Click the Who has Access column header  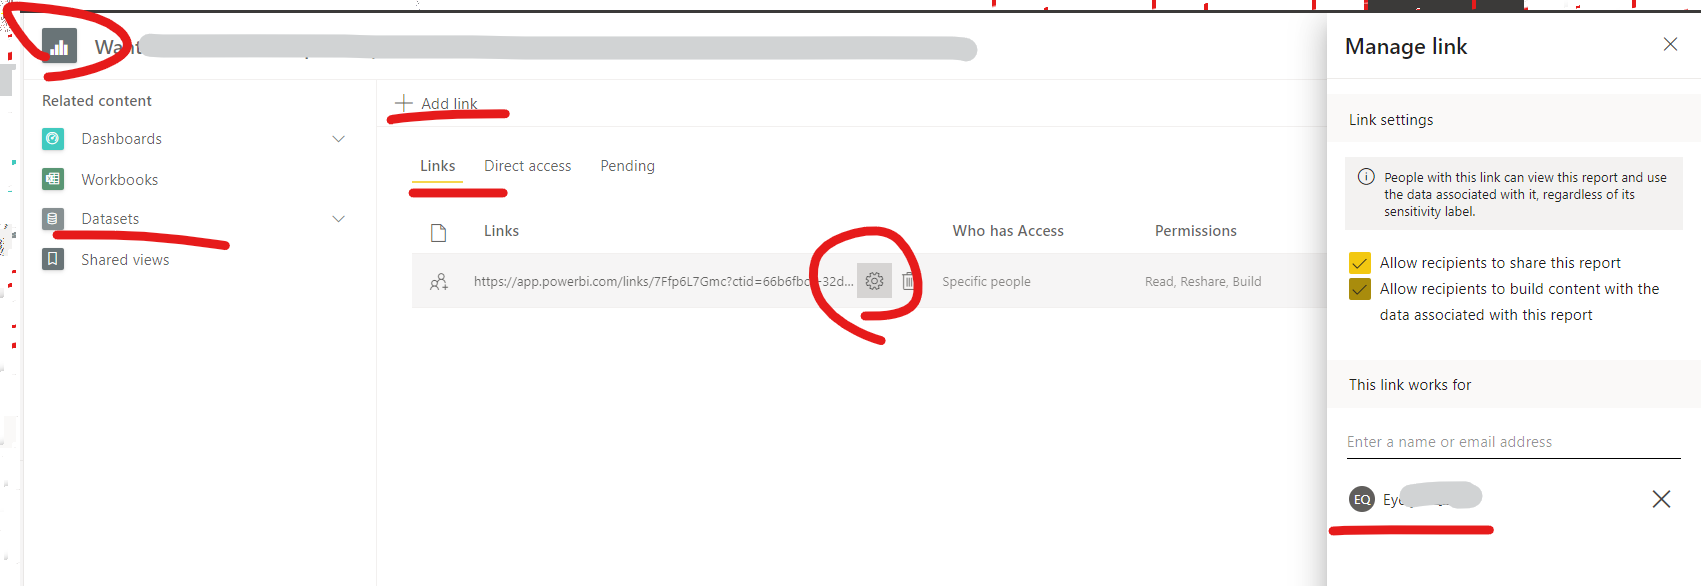[1008, 231]
